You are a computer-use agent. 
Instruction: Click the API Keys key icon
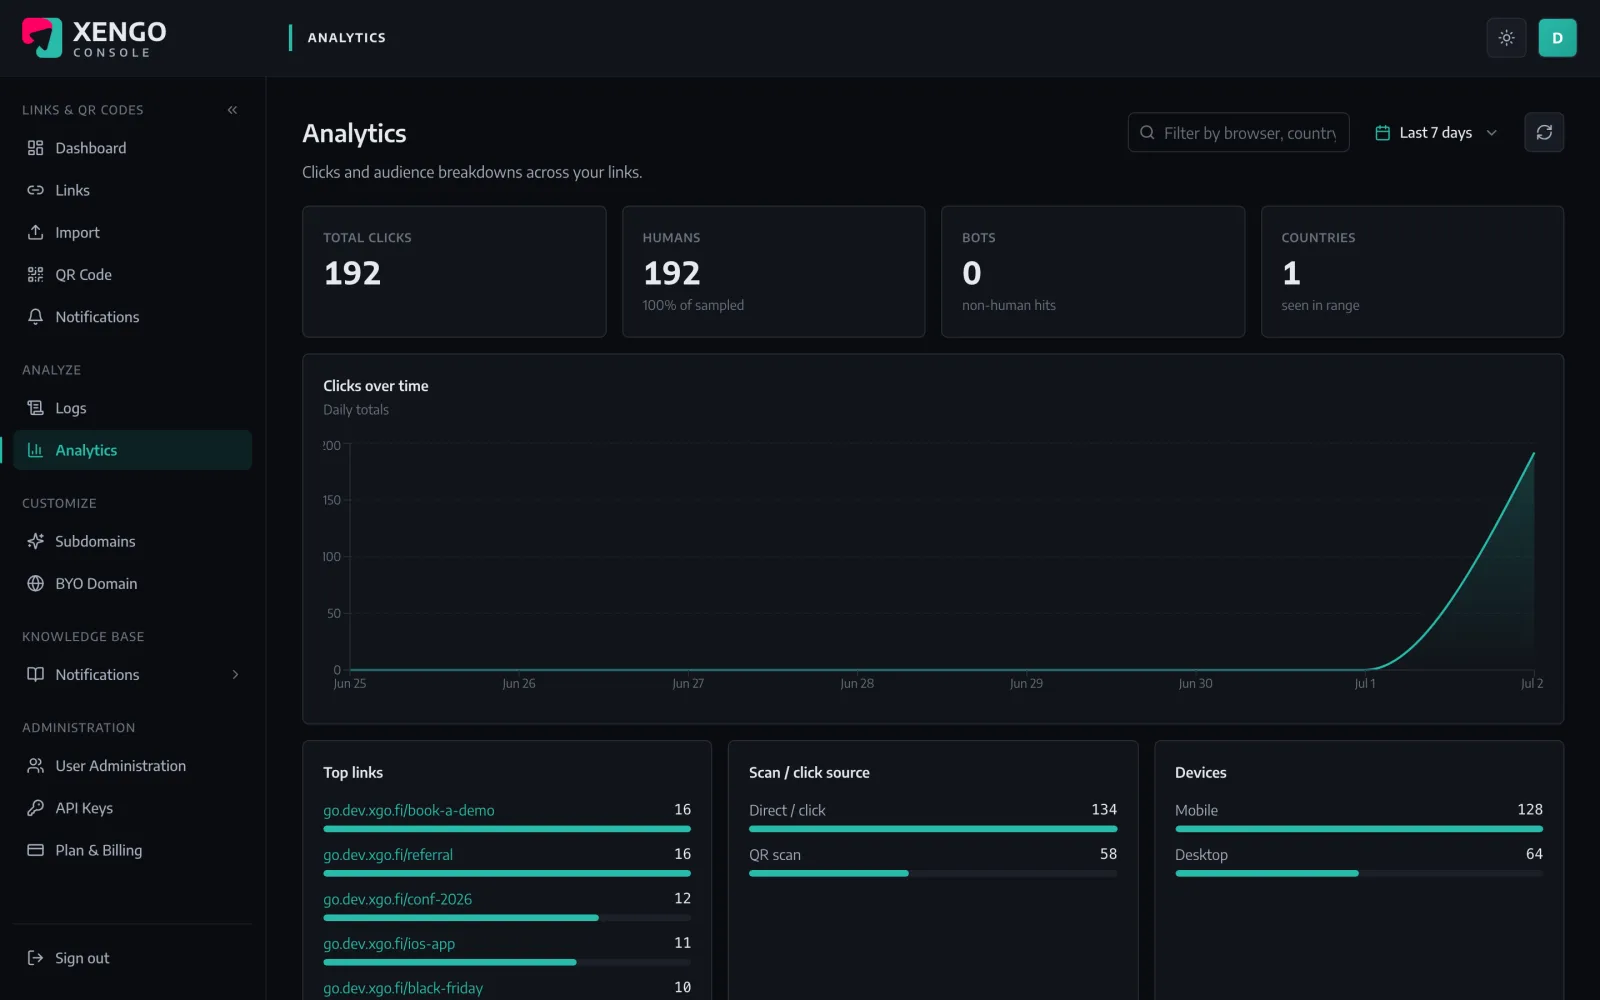(x=35, y=808)
